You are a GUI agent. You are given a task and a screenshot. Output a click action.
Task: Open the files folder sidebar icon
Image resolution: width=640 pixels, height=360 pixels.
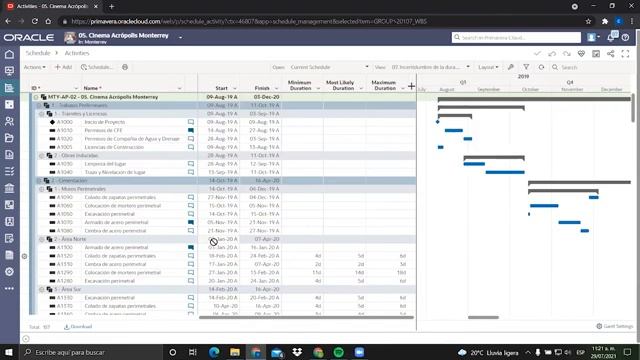9,138
